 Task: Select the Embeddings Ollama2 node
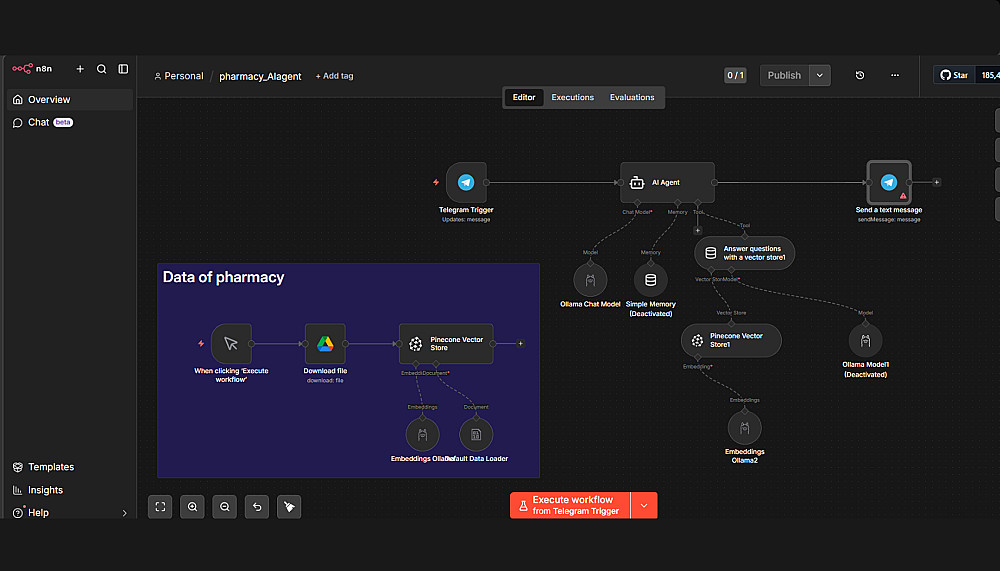click(x=744, y=428)
